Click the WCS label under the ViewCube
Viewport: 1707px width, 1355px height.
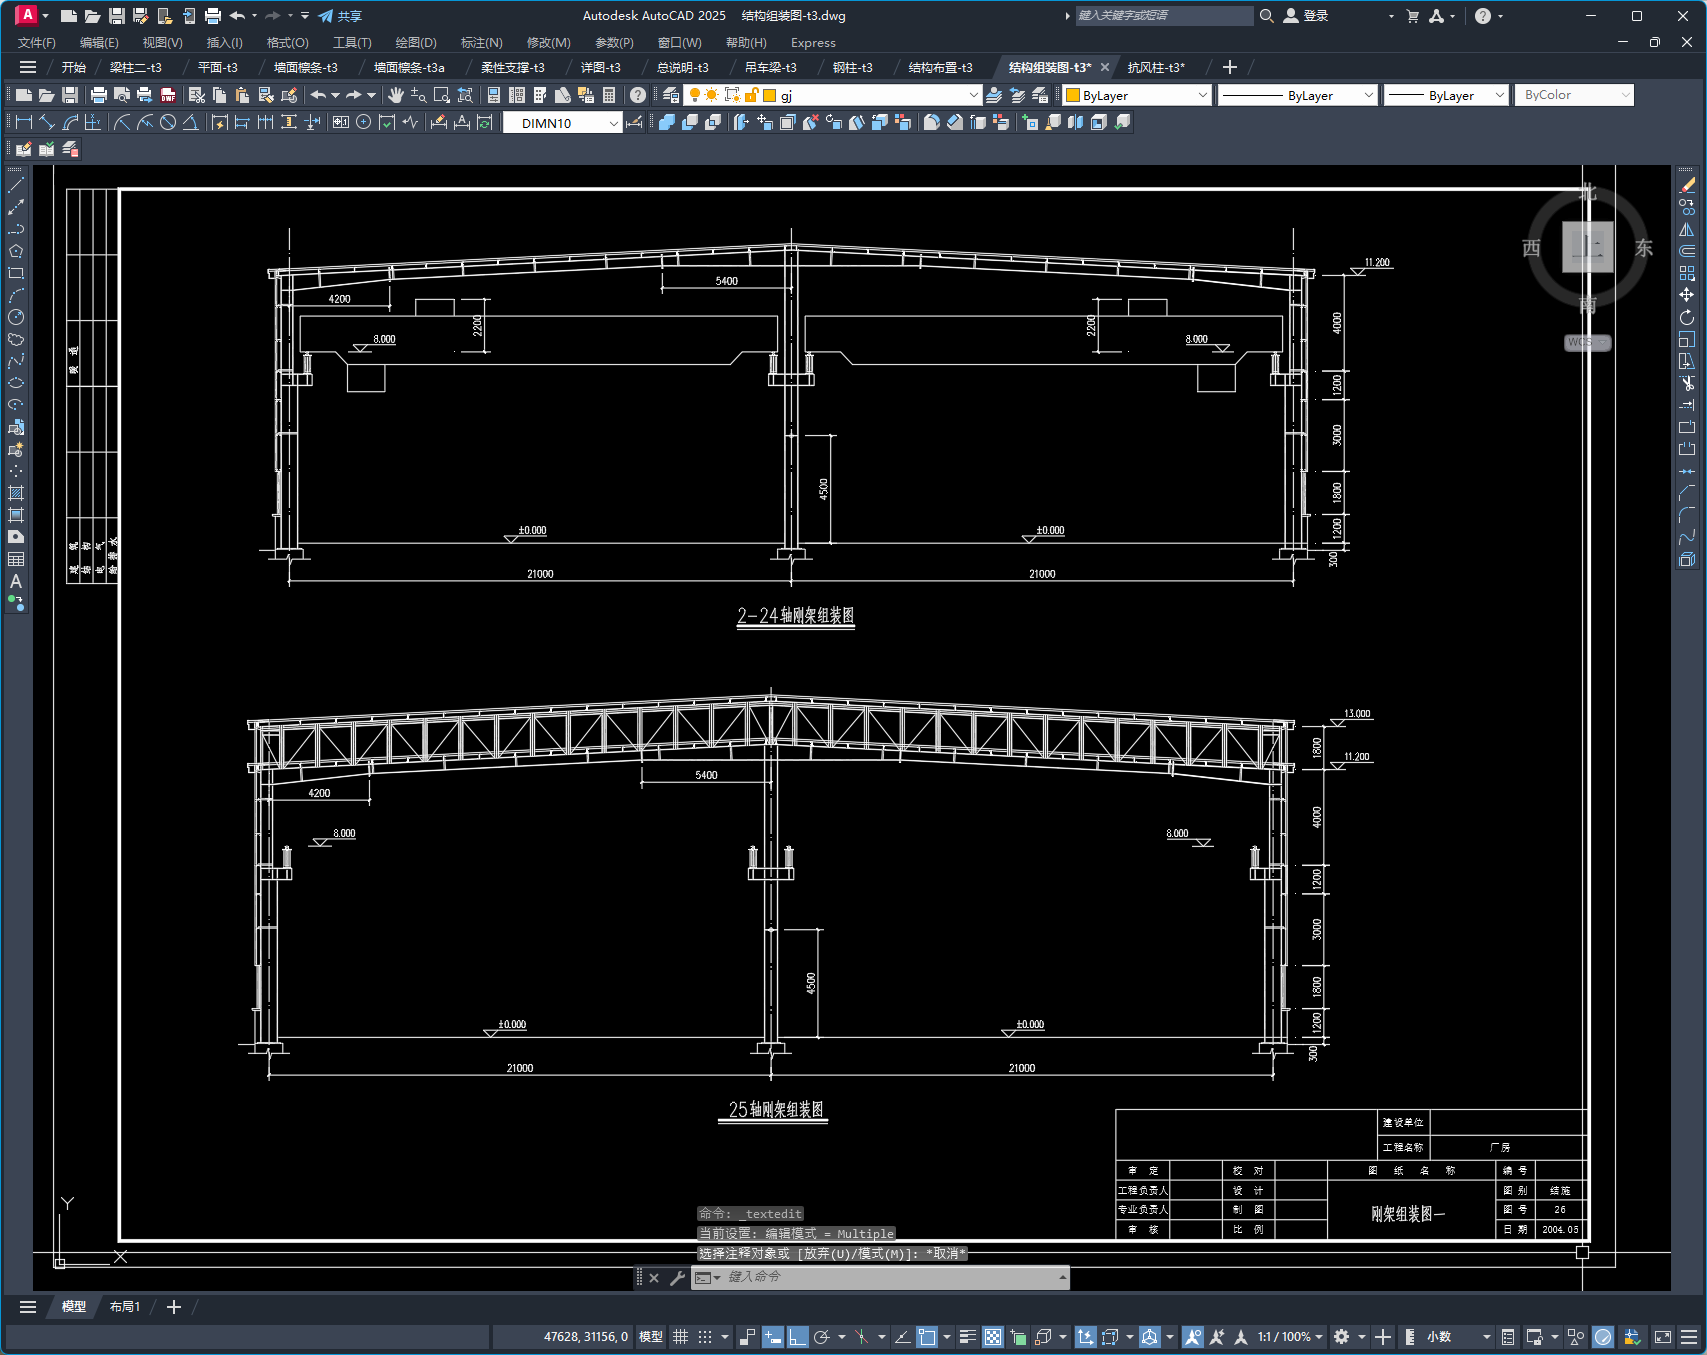(x=1587, y=342)
